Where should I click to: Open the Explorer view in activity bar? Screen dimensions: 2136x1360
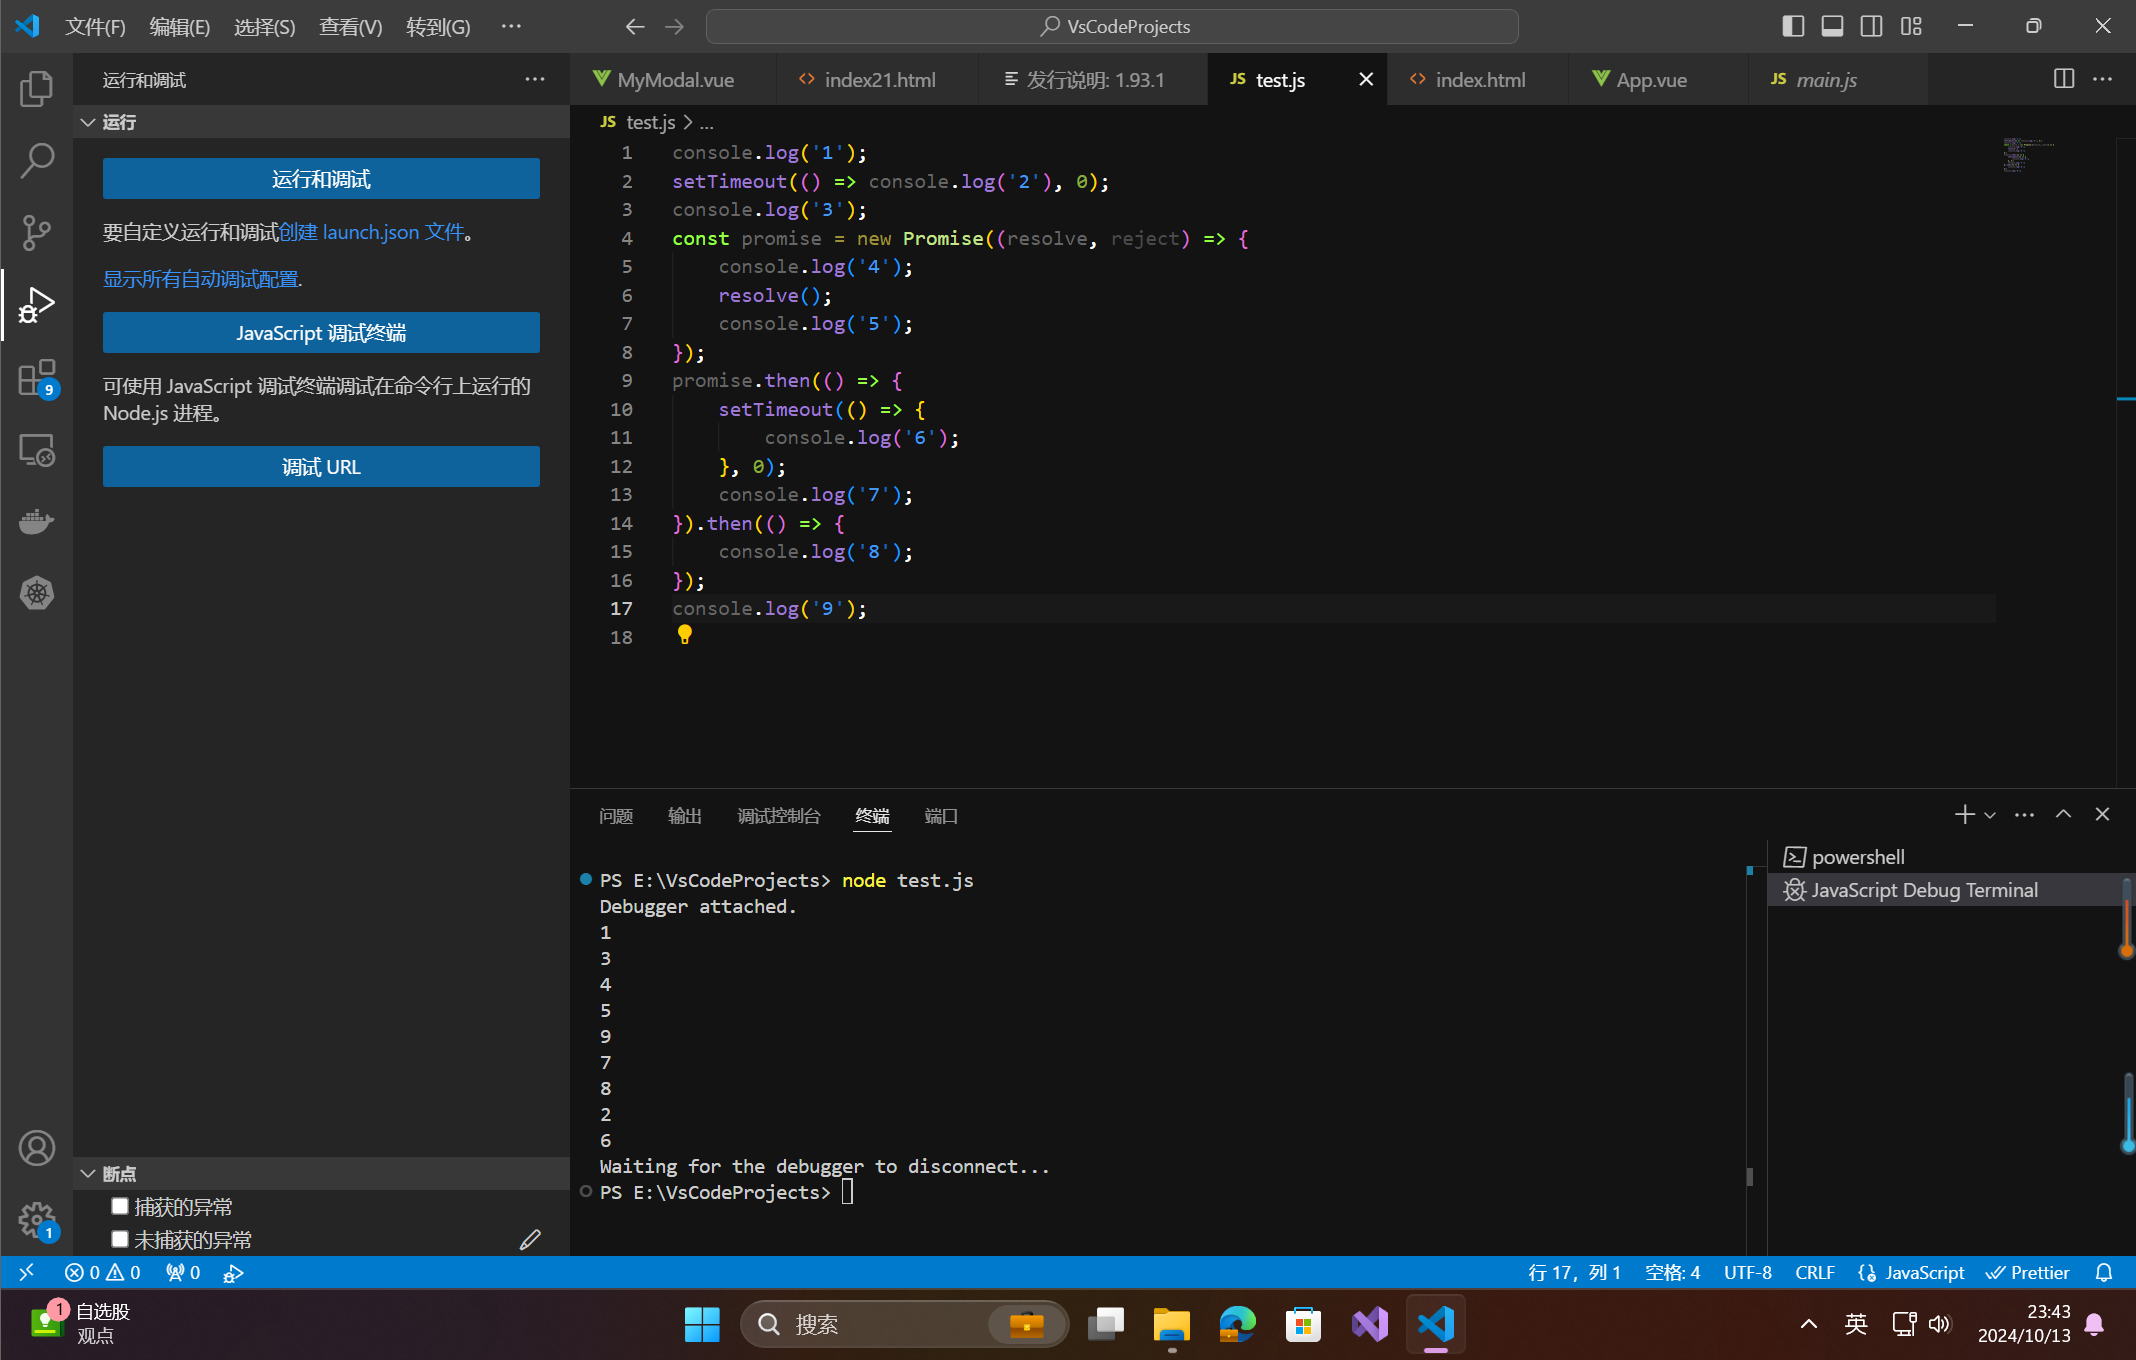[36, 88]
